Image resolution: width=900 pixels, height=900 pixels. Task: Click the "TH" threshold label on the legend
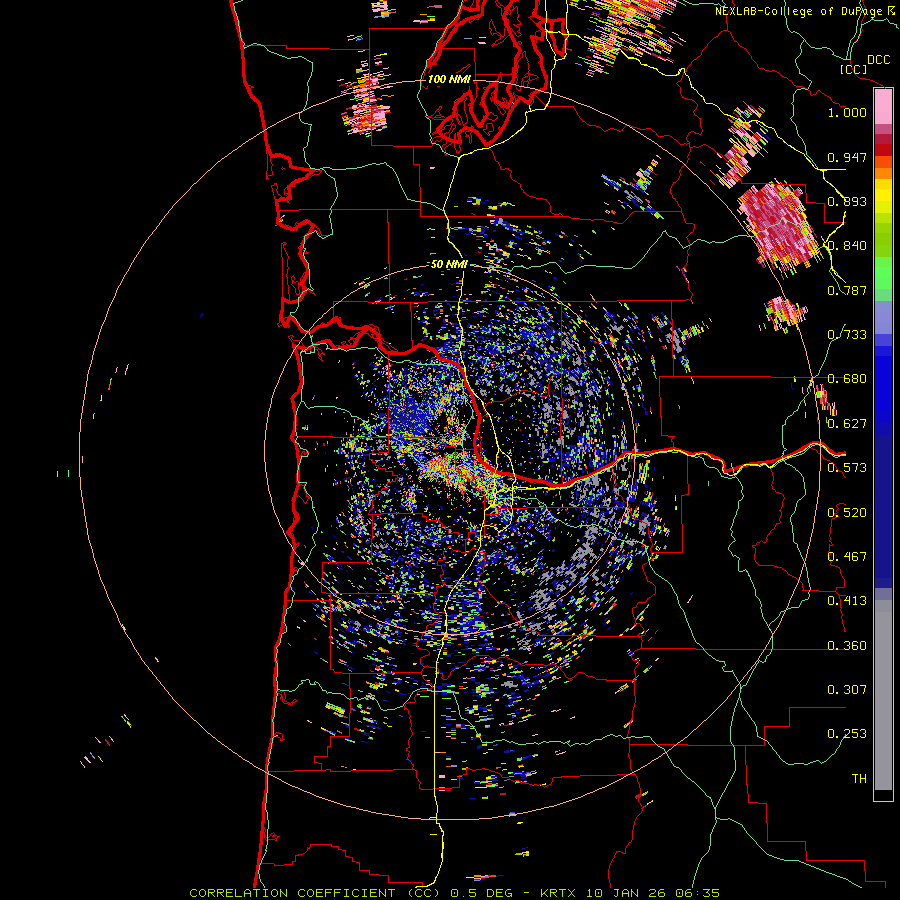click(x=859, y=779)
